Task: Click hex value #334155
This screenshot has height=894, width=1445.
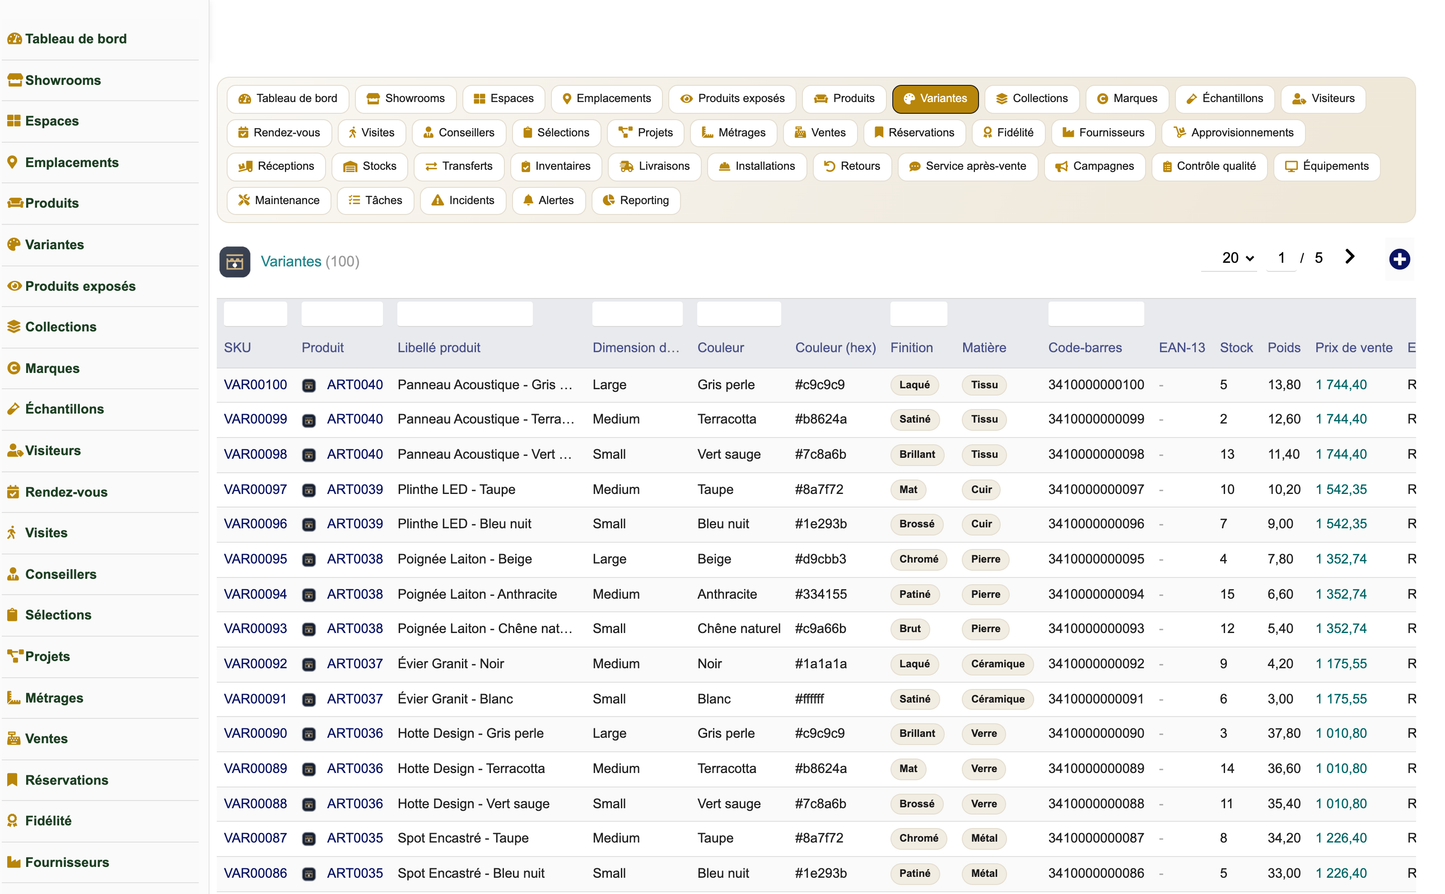Action: tap(821, 594)
